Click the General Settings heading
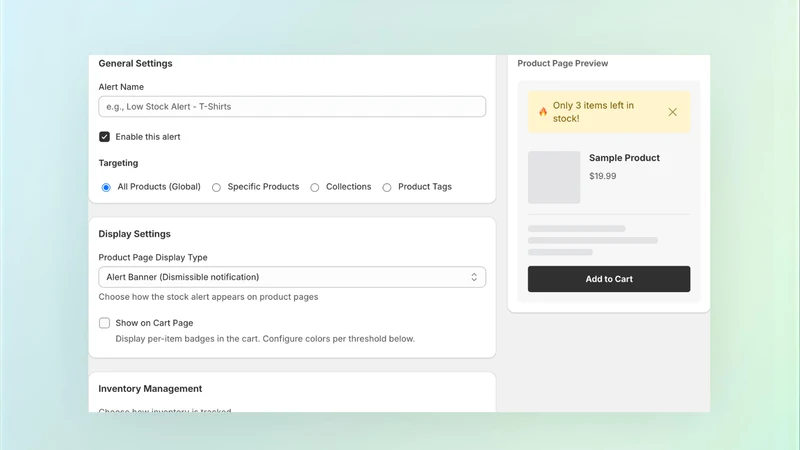 coord(135,63)
